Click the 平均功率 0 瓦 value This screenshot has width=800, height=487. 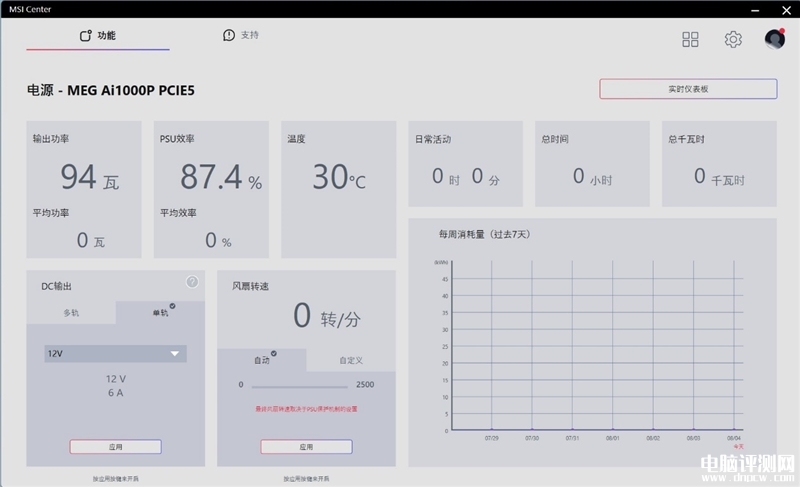(x=91, y=240)
